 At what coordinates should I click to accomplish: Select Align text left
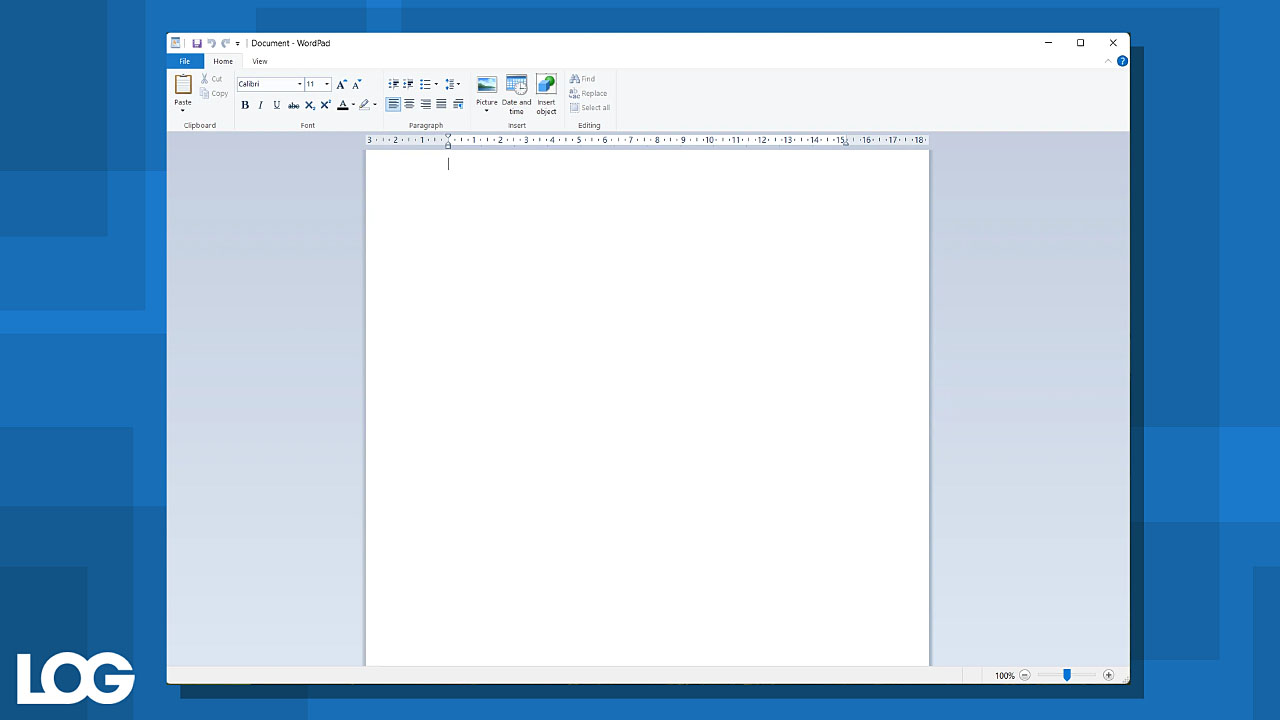[394, 104]
